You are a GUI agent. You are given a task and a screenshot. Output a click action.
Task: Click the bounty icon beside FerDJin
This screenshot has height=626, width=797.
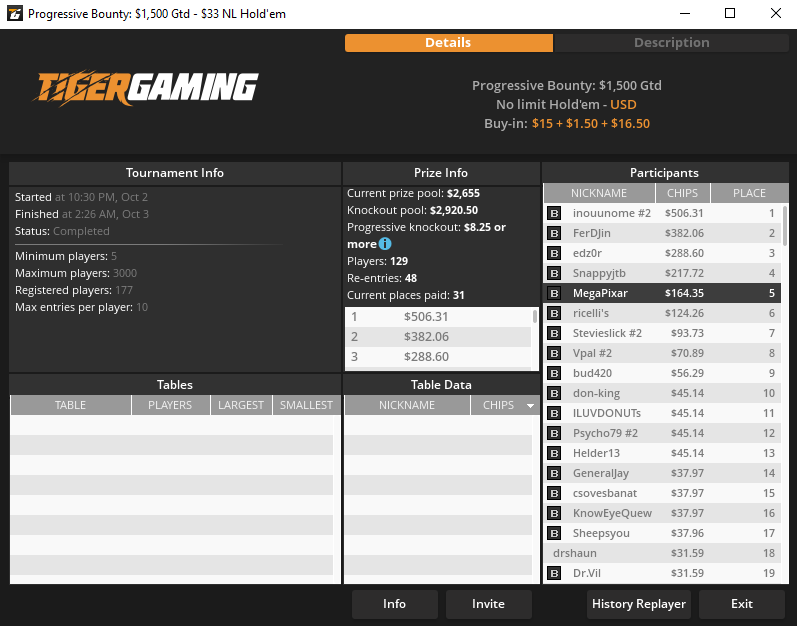pos(554,233)
